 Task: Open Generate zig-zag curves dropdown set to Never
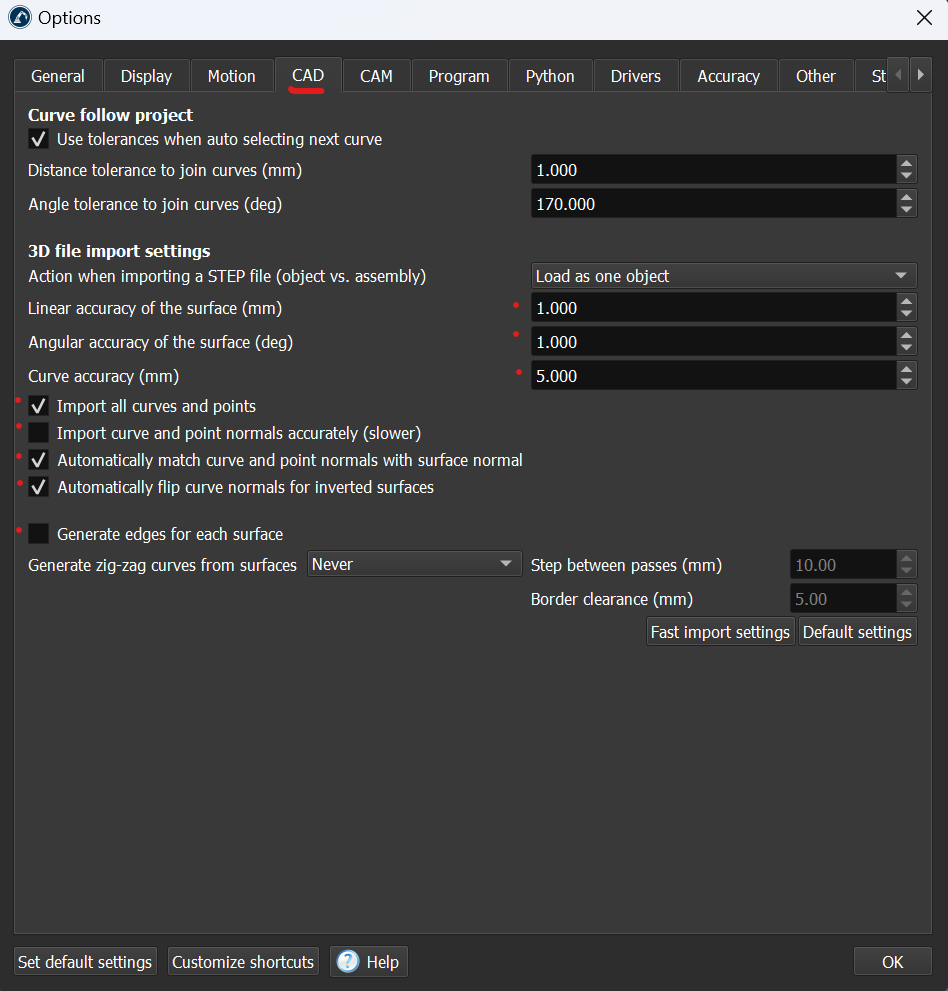pyautogui.click(x=415, y=564)
